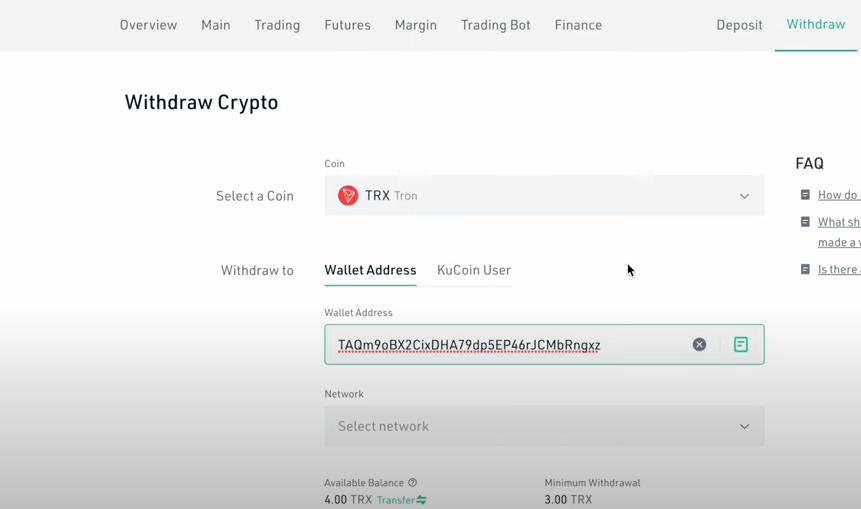Expand the Coin dropdown chevron arrow
The width and height of the screenshot is (861, 509).
pos(744,196)
